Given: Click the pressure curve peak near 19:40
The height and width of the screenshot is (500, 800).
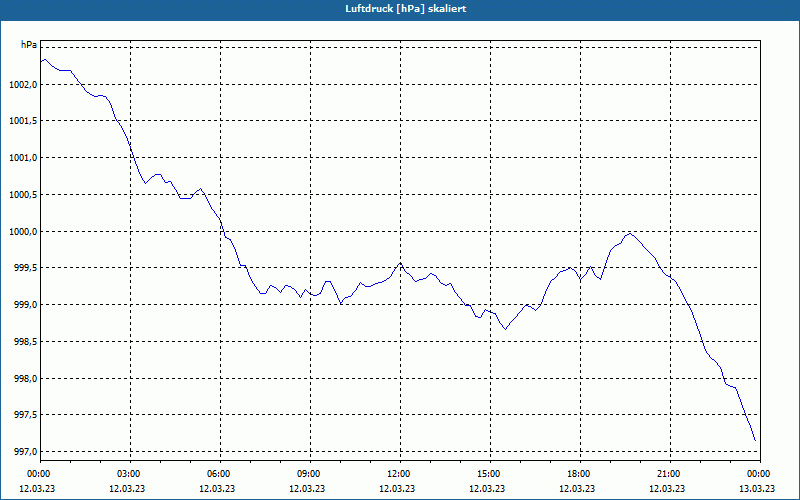Looking at the screenshot, I should tap(631, 234).
